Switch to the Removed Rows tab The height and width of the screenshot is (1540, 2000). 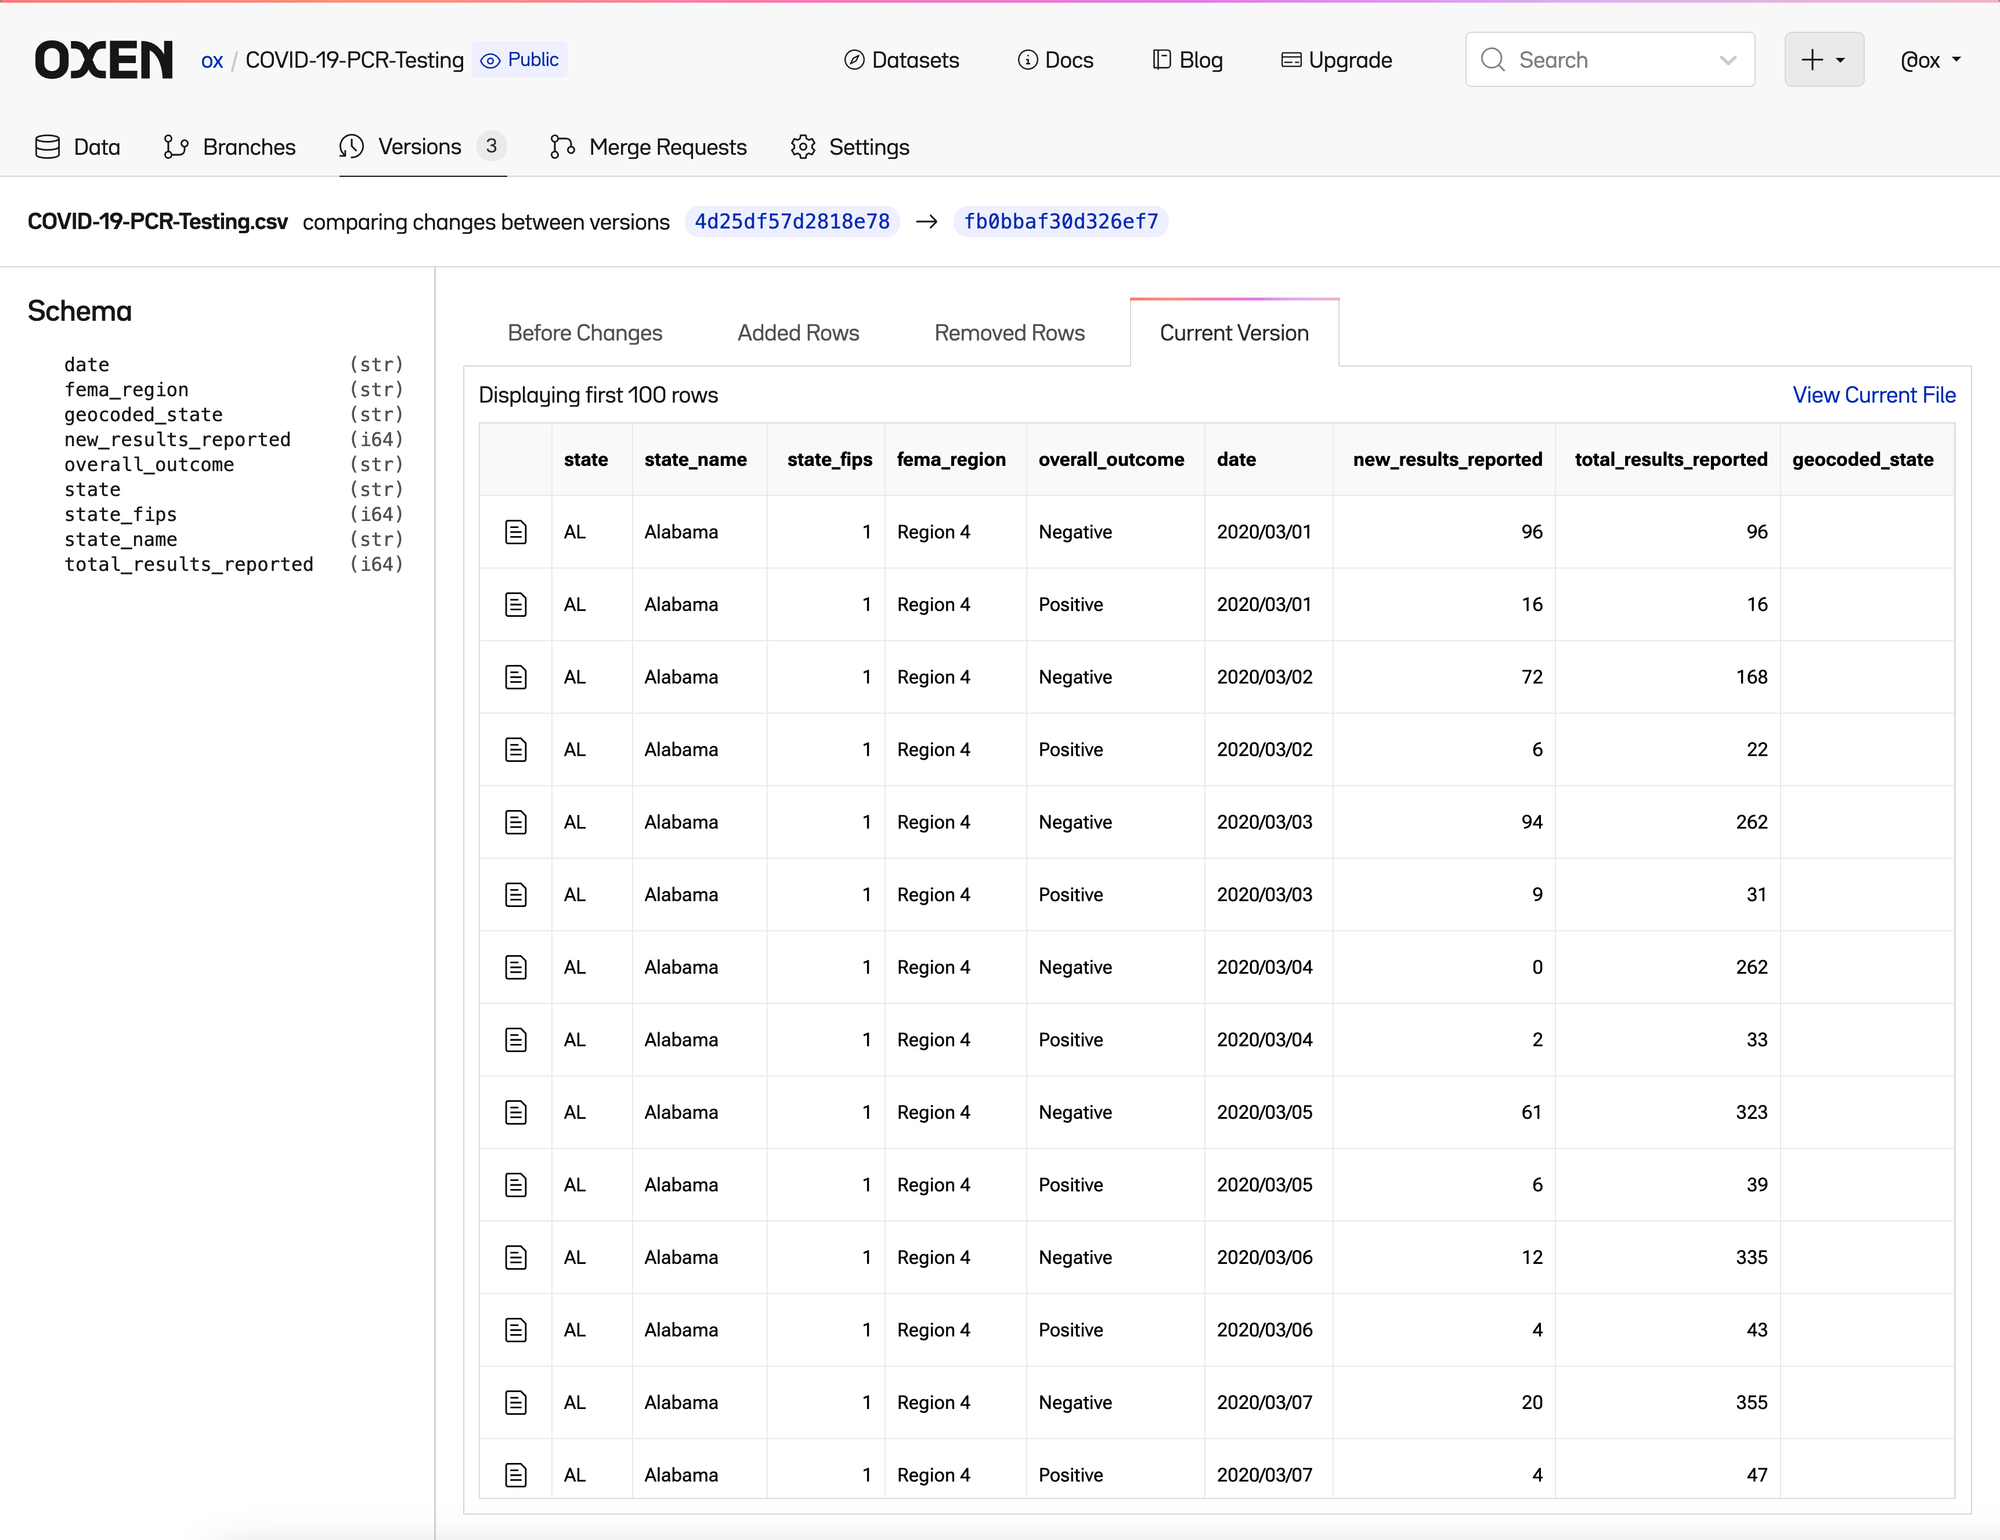[x=1009, y=333]
